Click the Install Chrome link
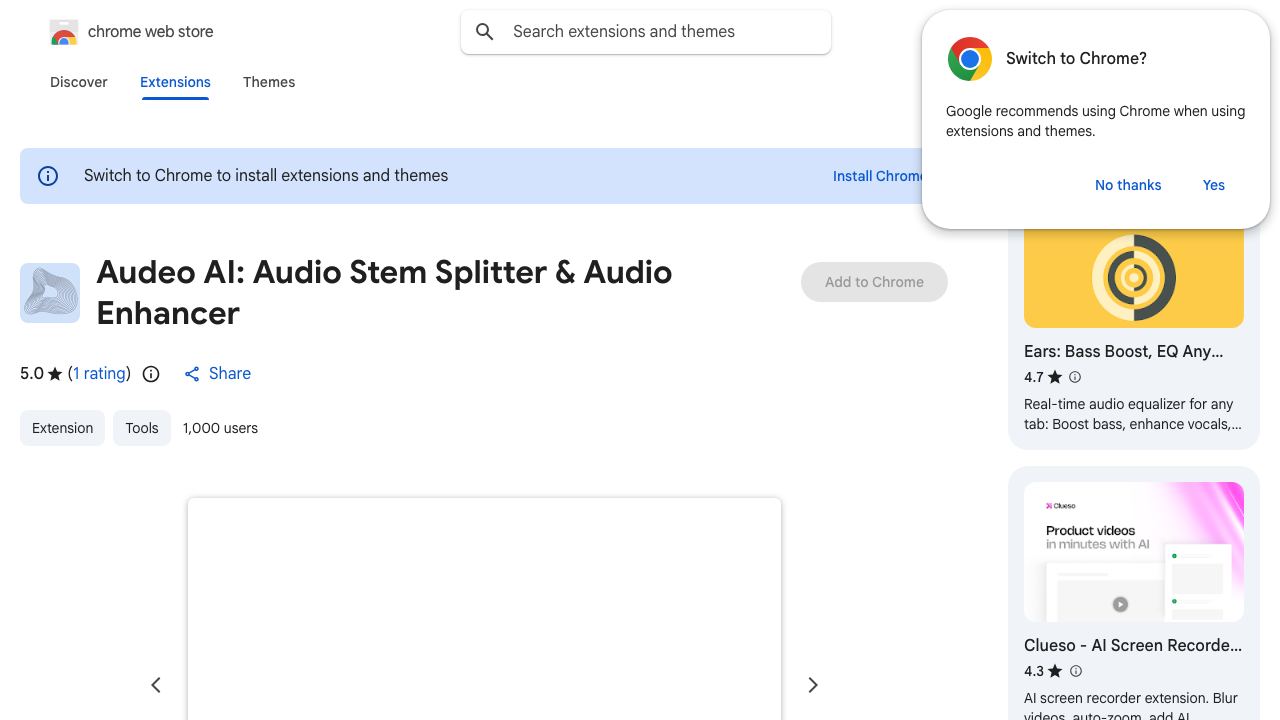Screen dimensions: 1280x720 click(x=878, y=176)
